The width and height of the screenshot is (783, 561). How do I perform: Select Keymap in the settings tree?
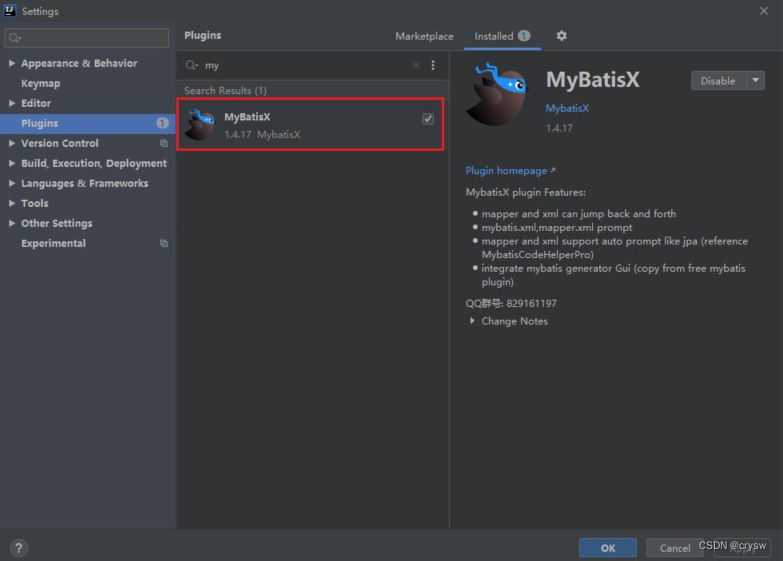[x=41, y=83]
